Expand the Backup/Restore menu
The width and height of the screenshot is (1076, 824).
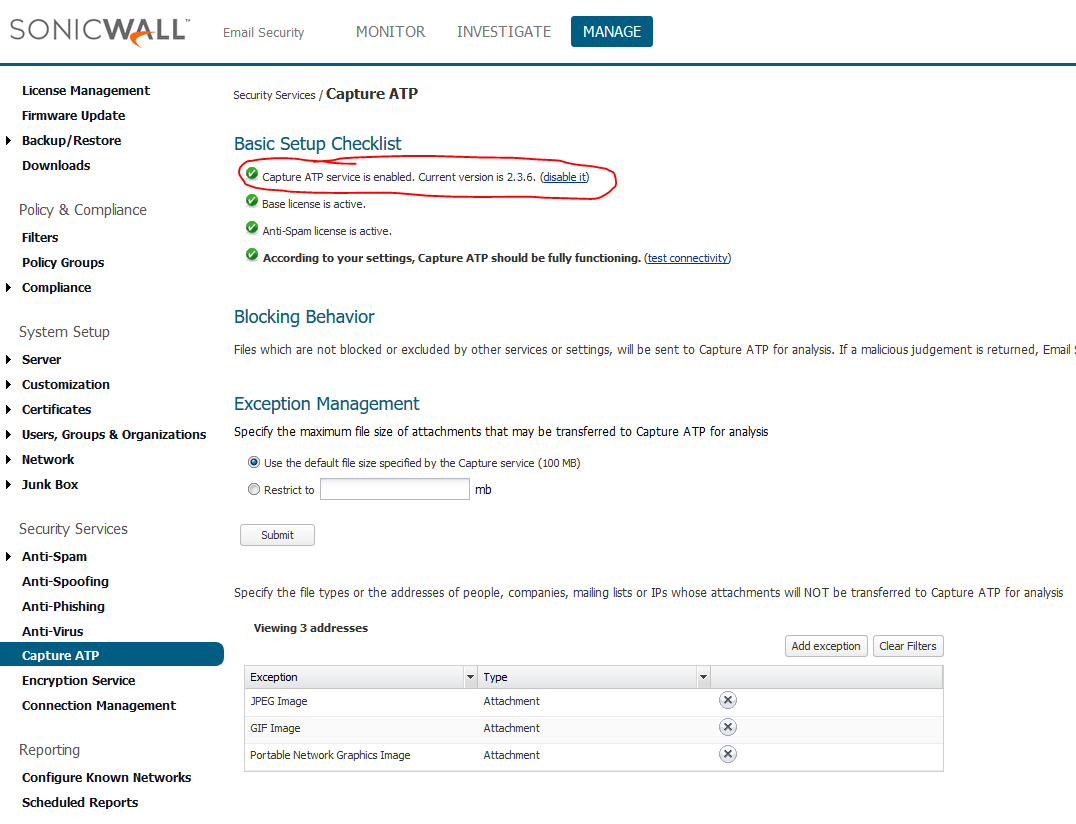(8, 141)
